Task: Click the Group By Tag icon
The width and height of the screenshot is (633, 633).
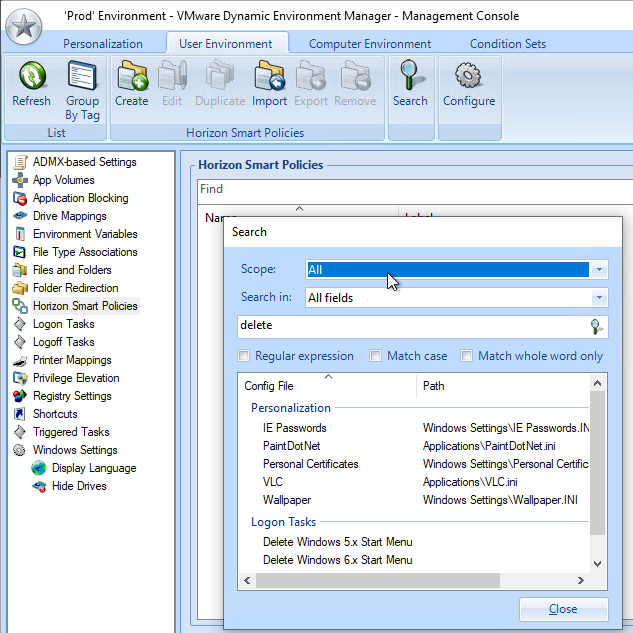Action: coord(82,75)
